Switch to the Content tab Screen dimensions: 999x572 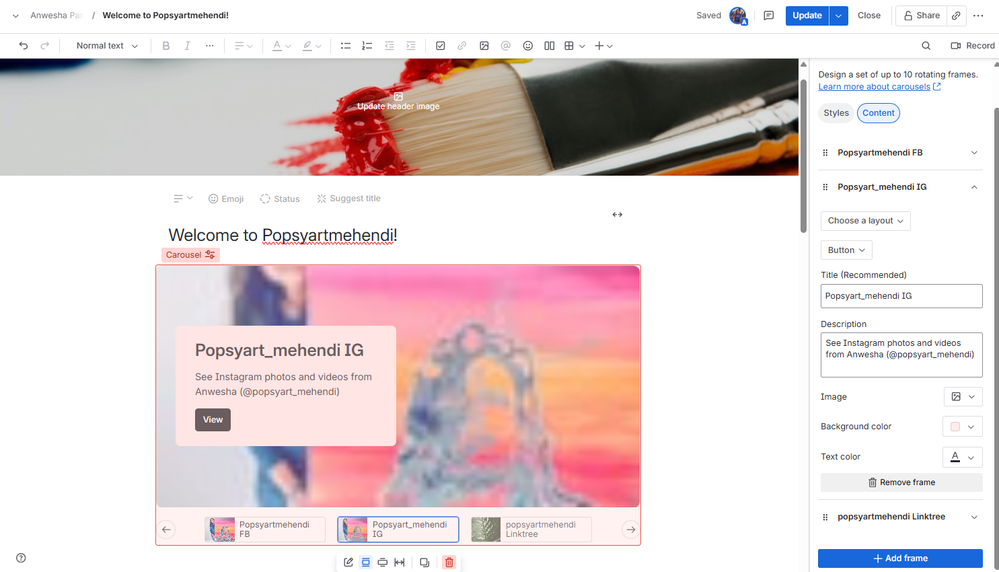coord(878,113)
